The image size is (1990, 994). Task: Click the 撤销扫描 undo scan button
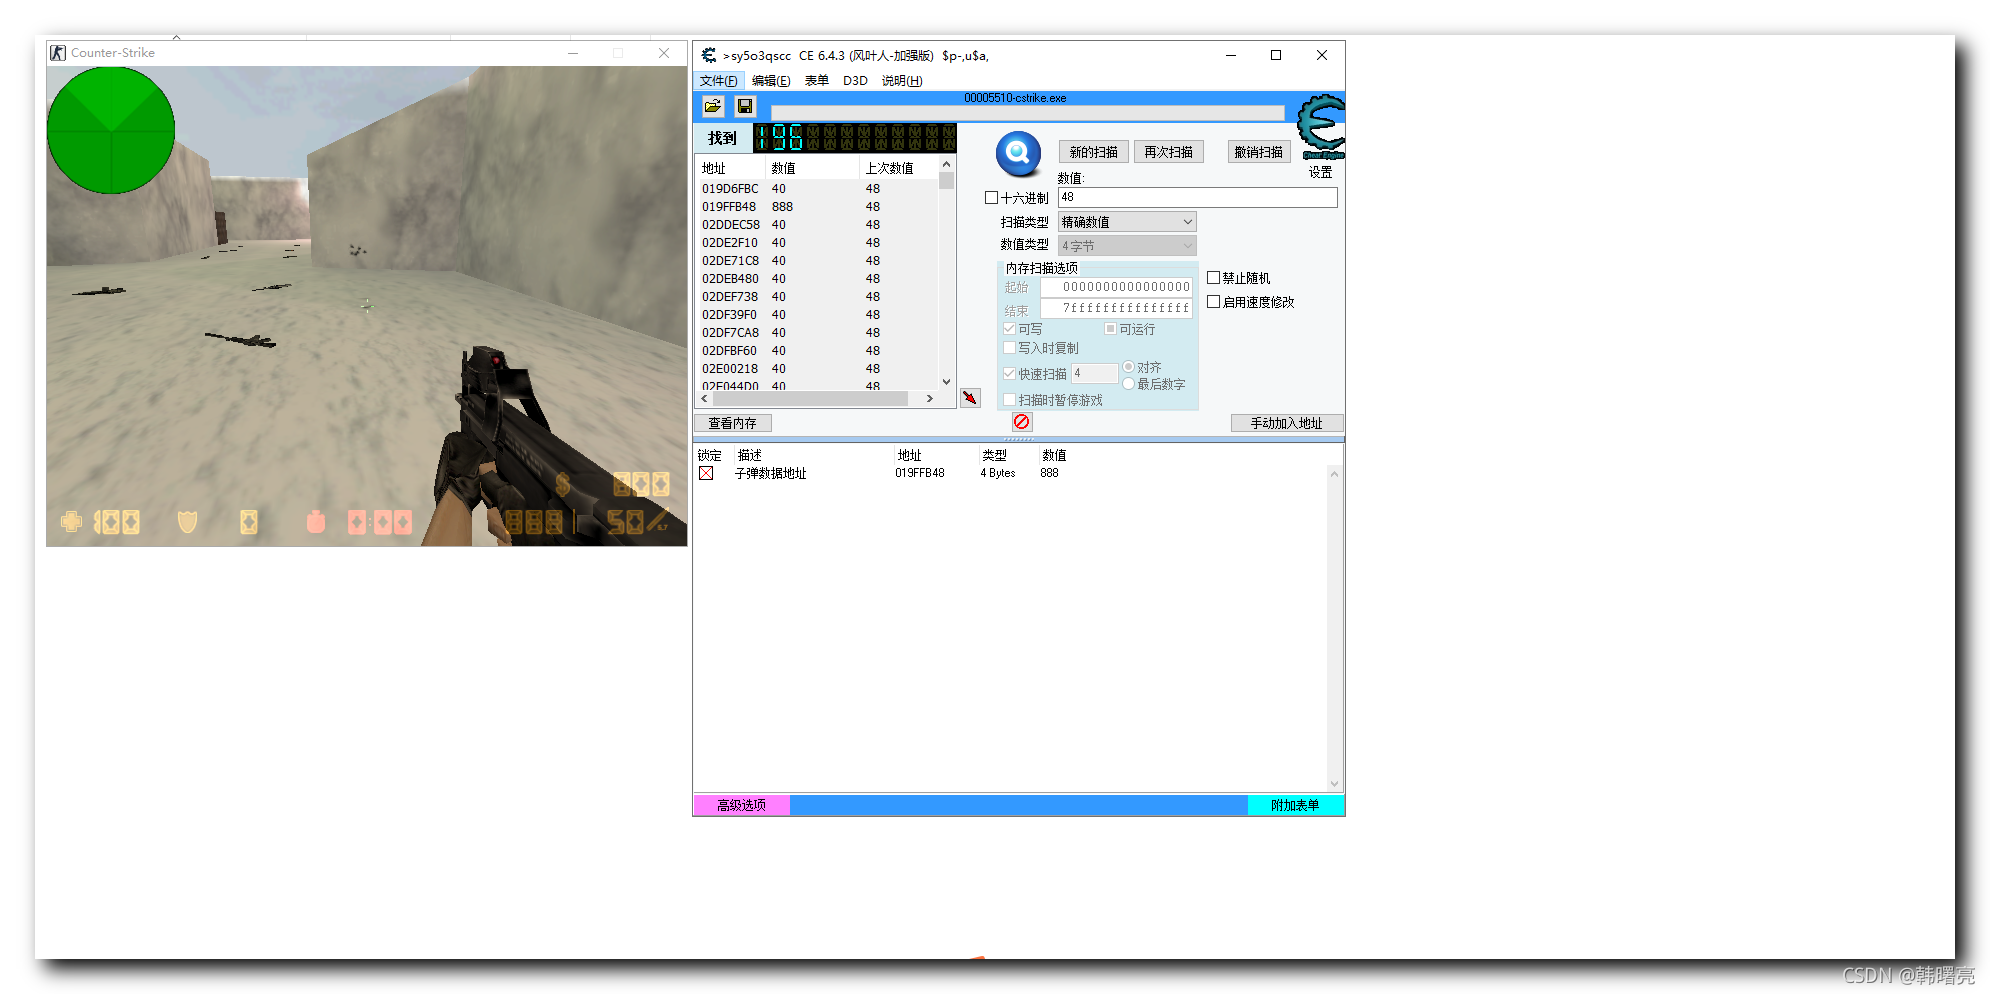(1259, 152)
